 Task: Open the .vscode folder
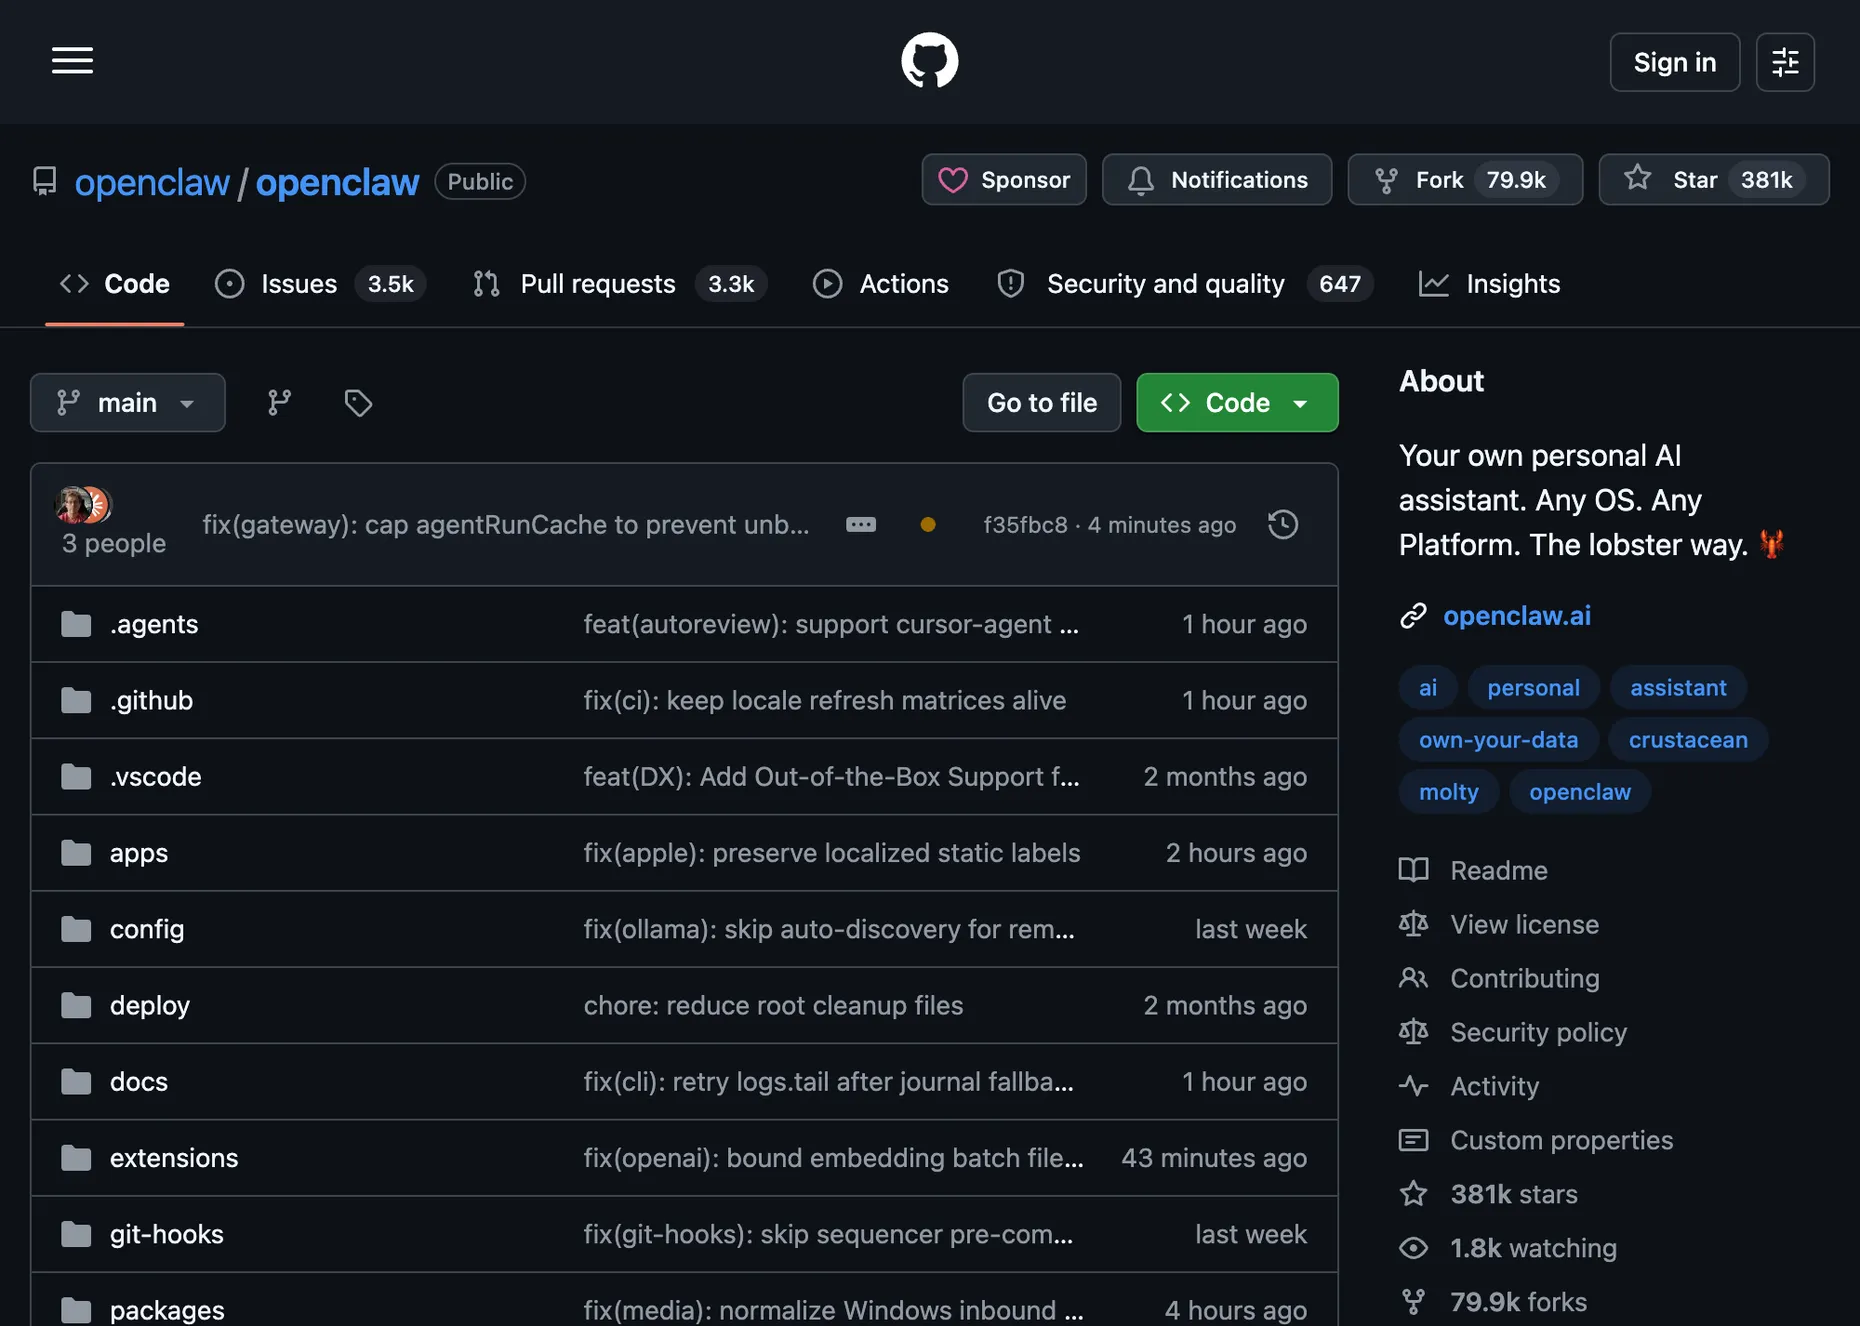[x=155, y=776]
